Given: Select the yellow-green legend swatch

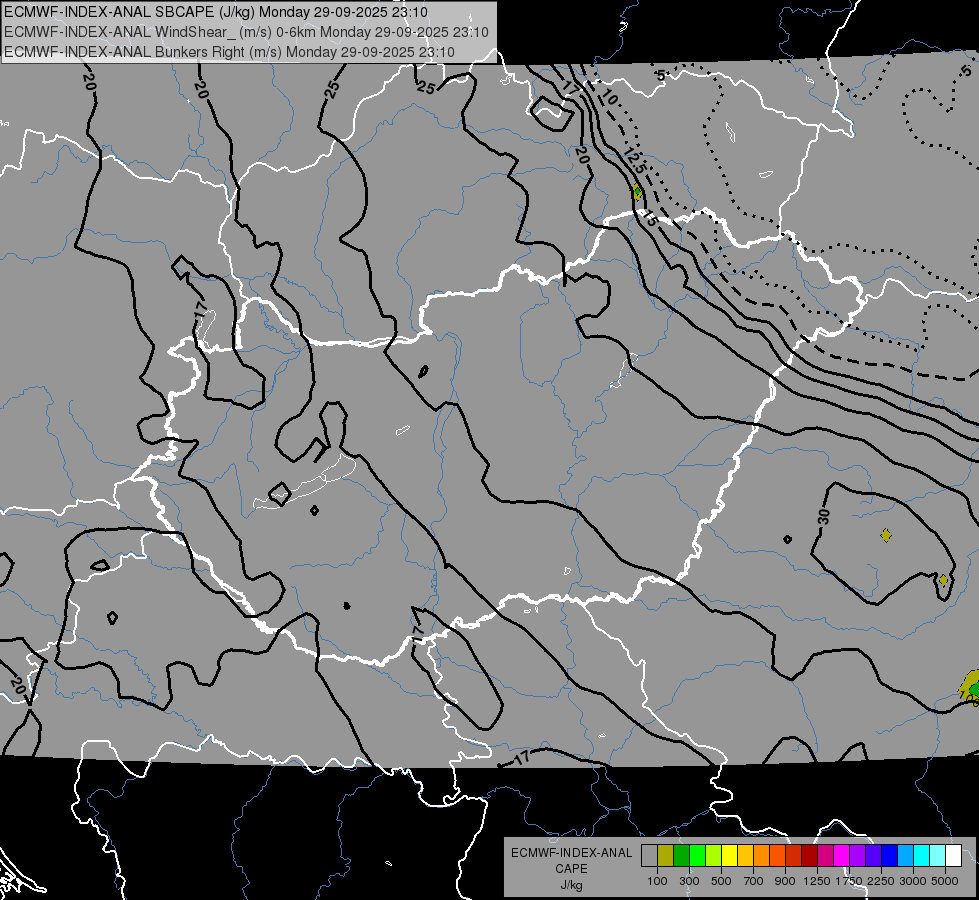Looking at the screenshot, I should tap(713, 856).
